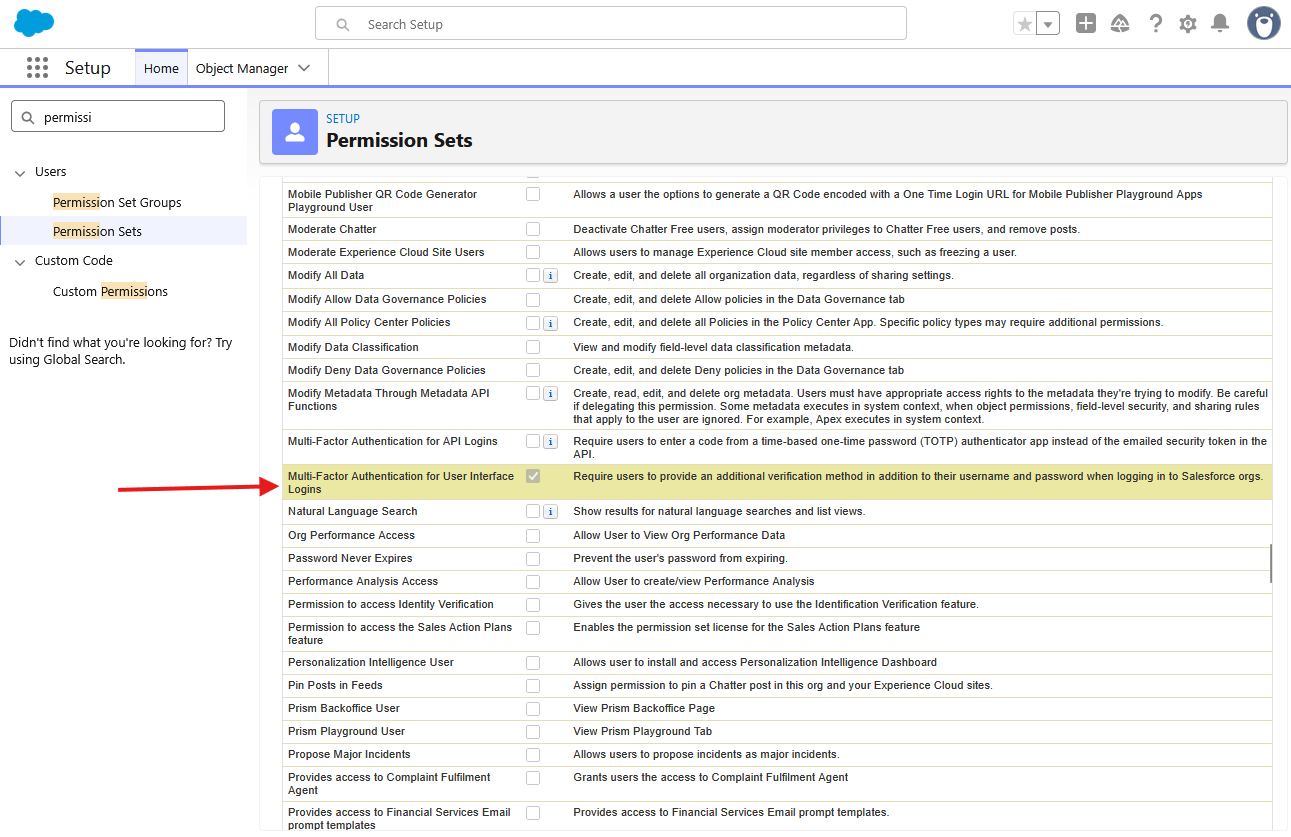Viewport: 1291px width, 837px height.
Task: View notifications via the bell icon
Action: [x=1220, y=23]
